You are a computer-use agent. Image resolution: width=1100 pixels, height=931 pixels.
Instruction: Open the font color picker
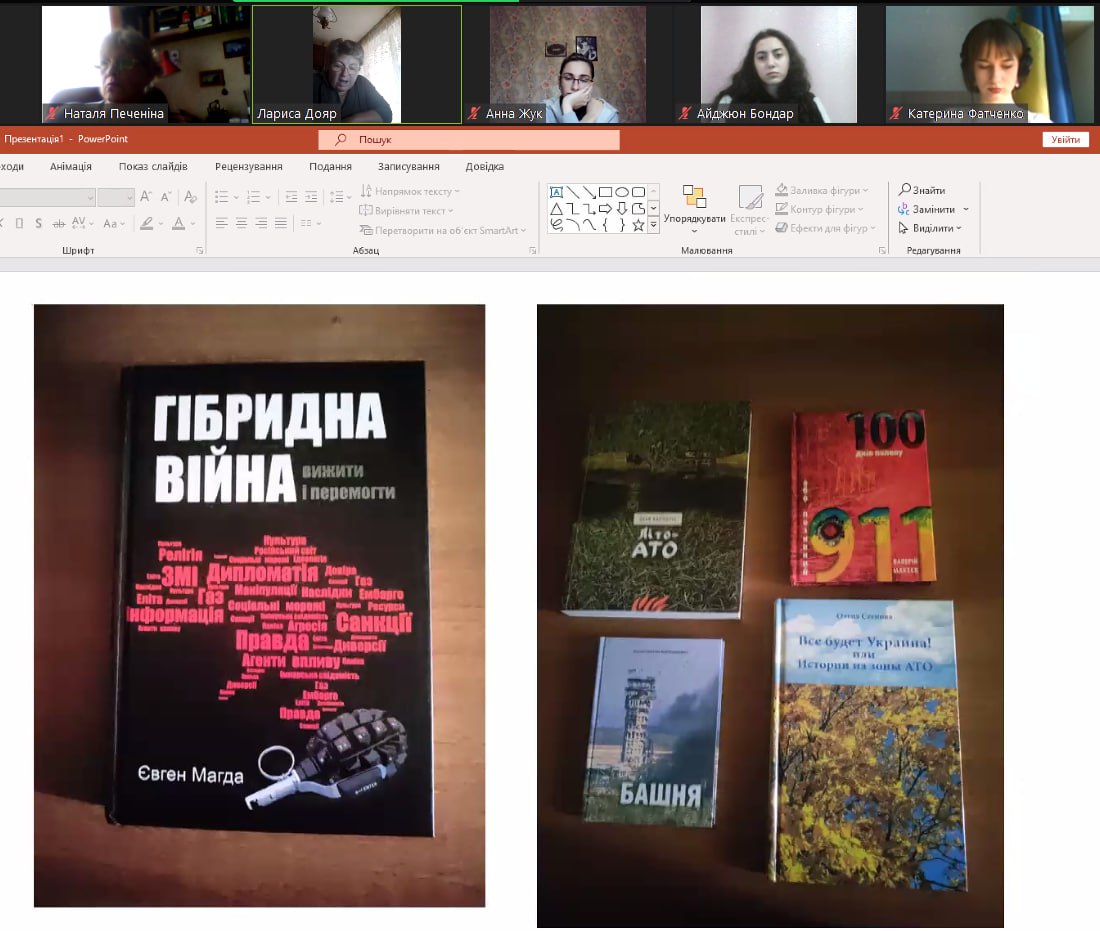(x=183, y=224)
